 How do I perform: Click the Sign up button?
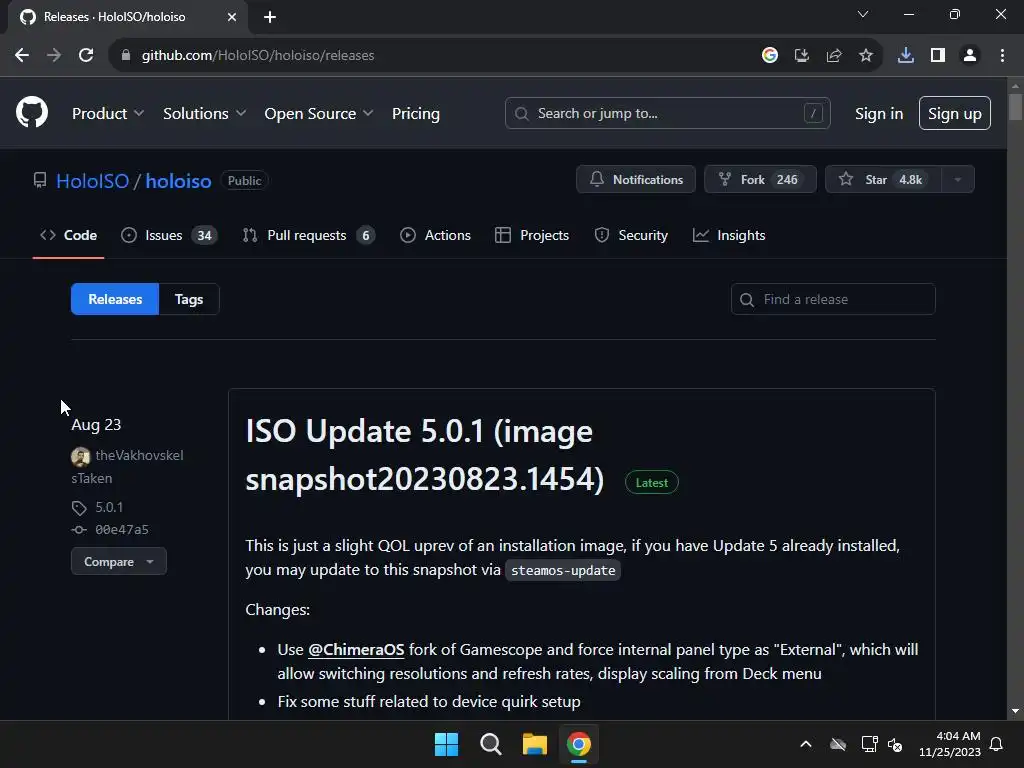click(x=955, y=114)
